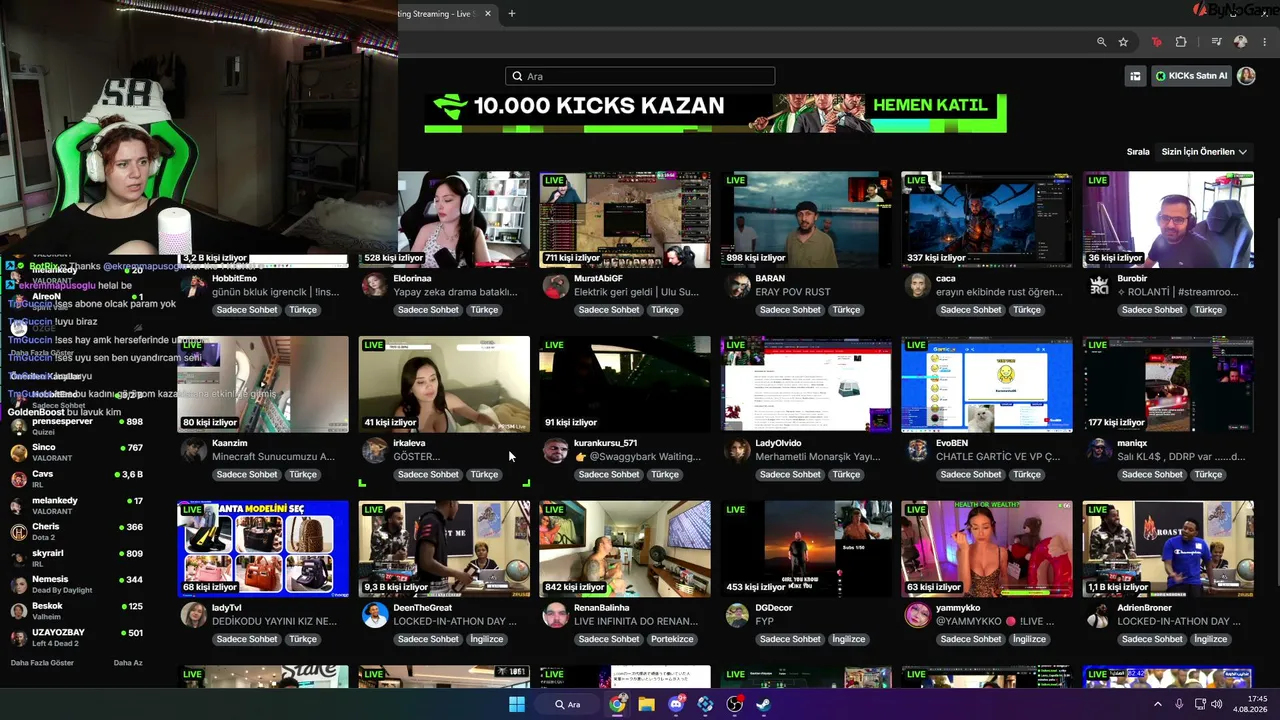Screen dimensions: 1280x720
Task: Click the Portekizce tag under RenanBalinha
Action: 672,639
